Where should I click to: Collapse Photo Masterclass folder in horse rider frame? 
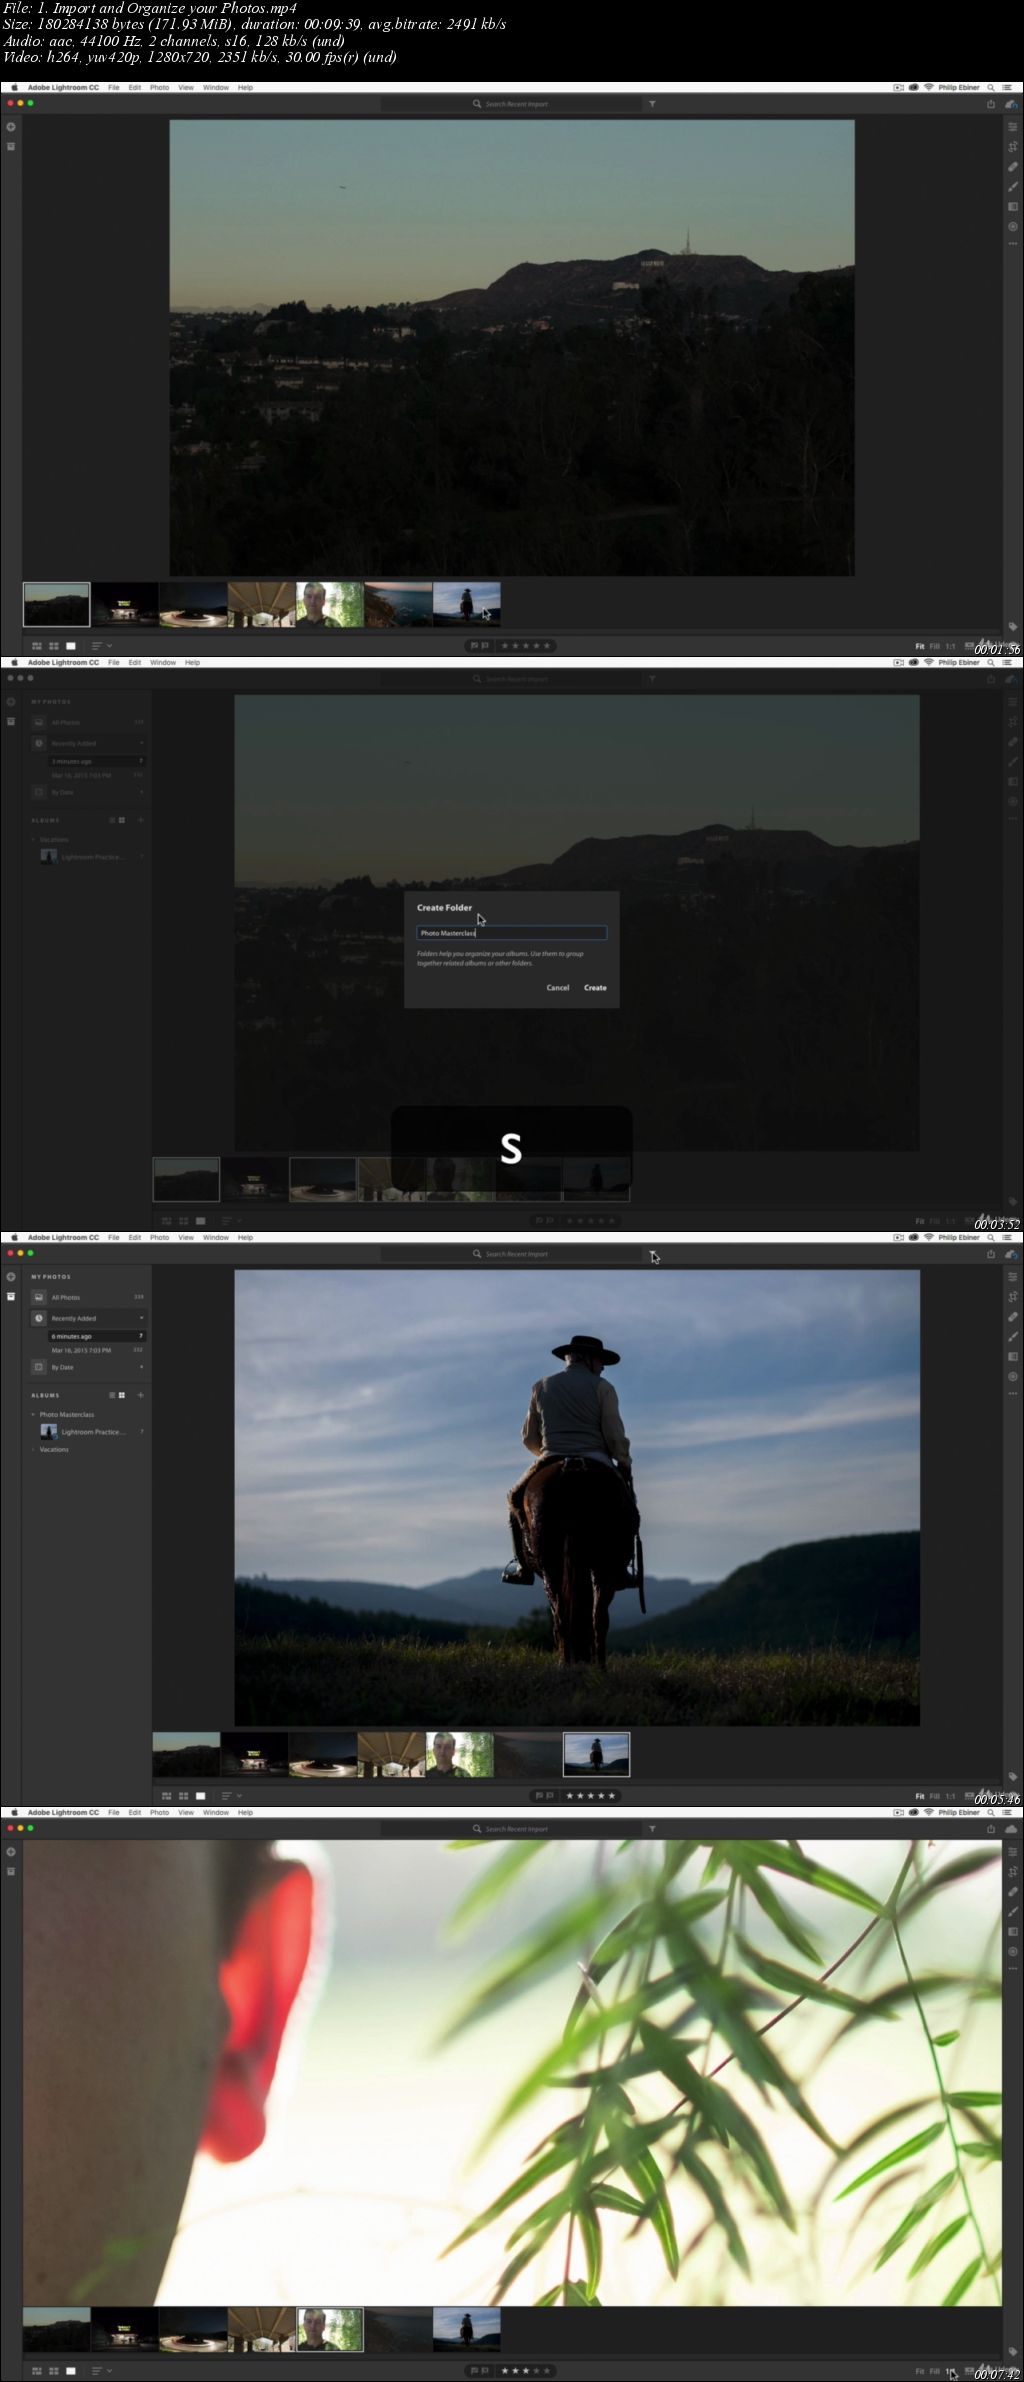[x=33, y=1415]
